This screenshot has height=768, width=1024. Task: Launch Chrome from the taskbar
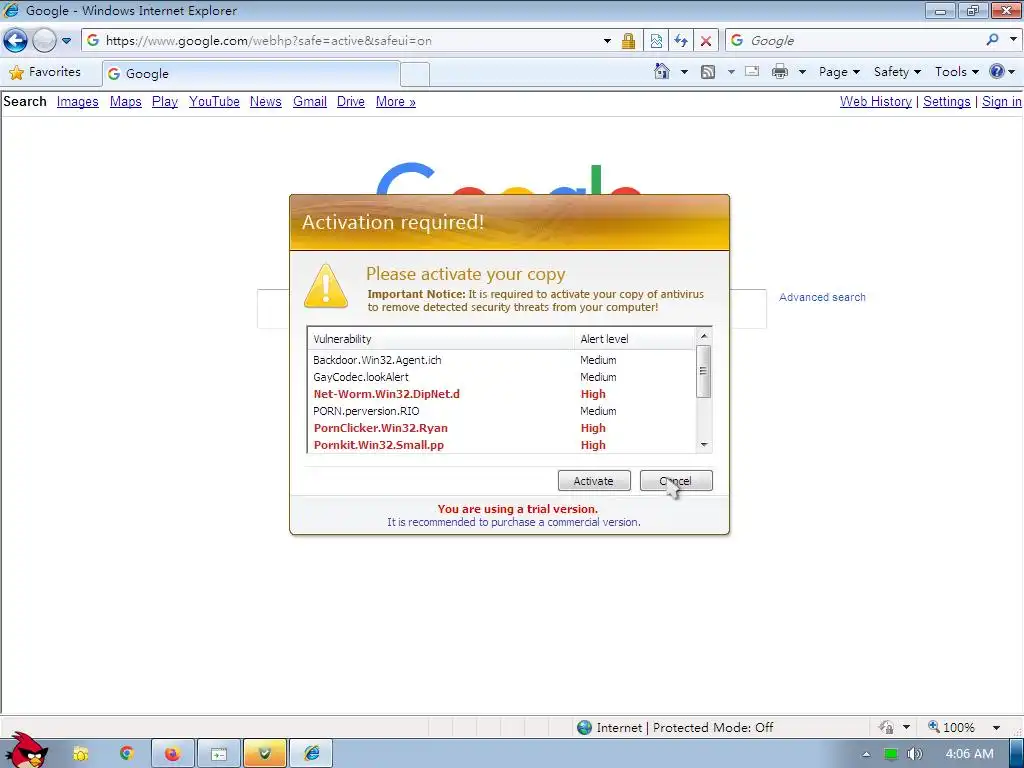(127, 754)
